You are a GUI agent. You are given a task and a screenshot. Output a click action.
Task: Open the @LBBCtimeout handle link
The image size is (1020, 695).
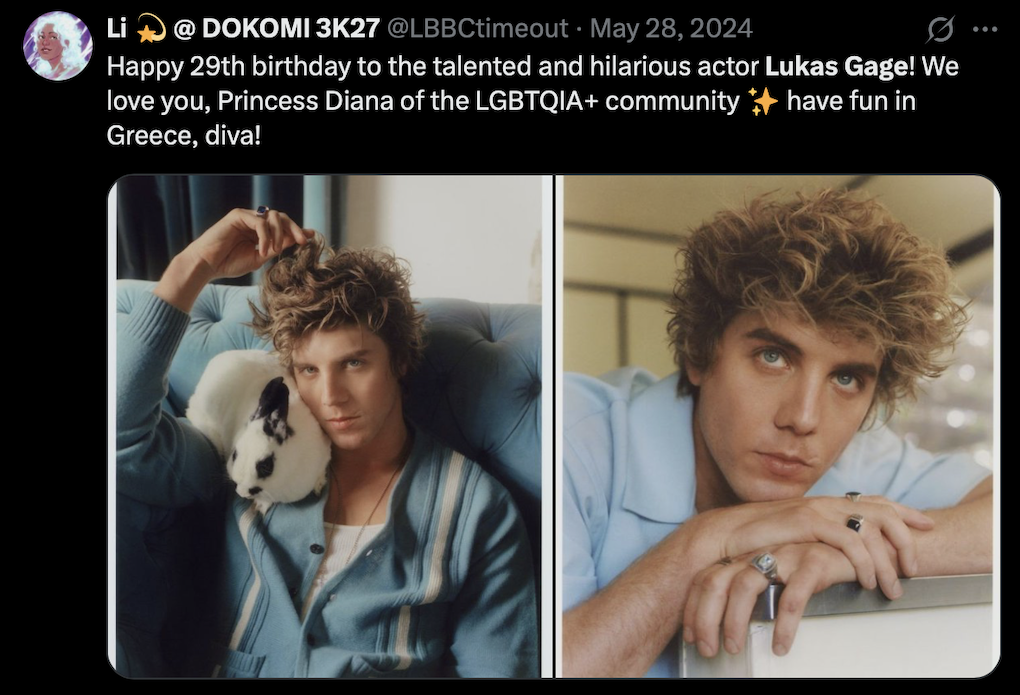[x=477, y=29]
